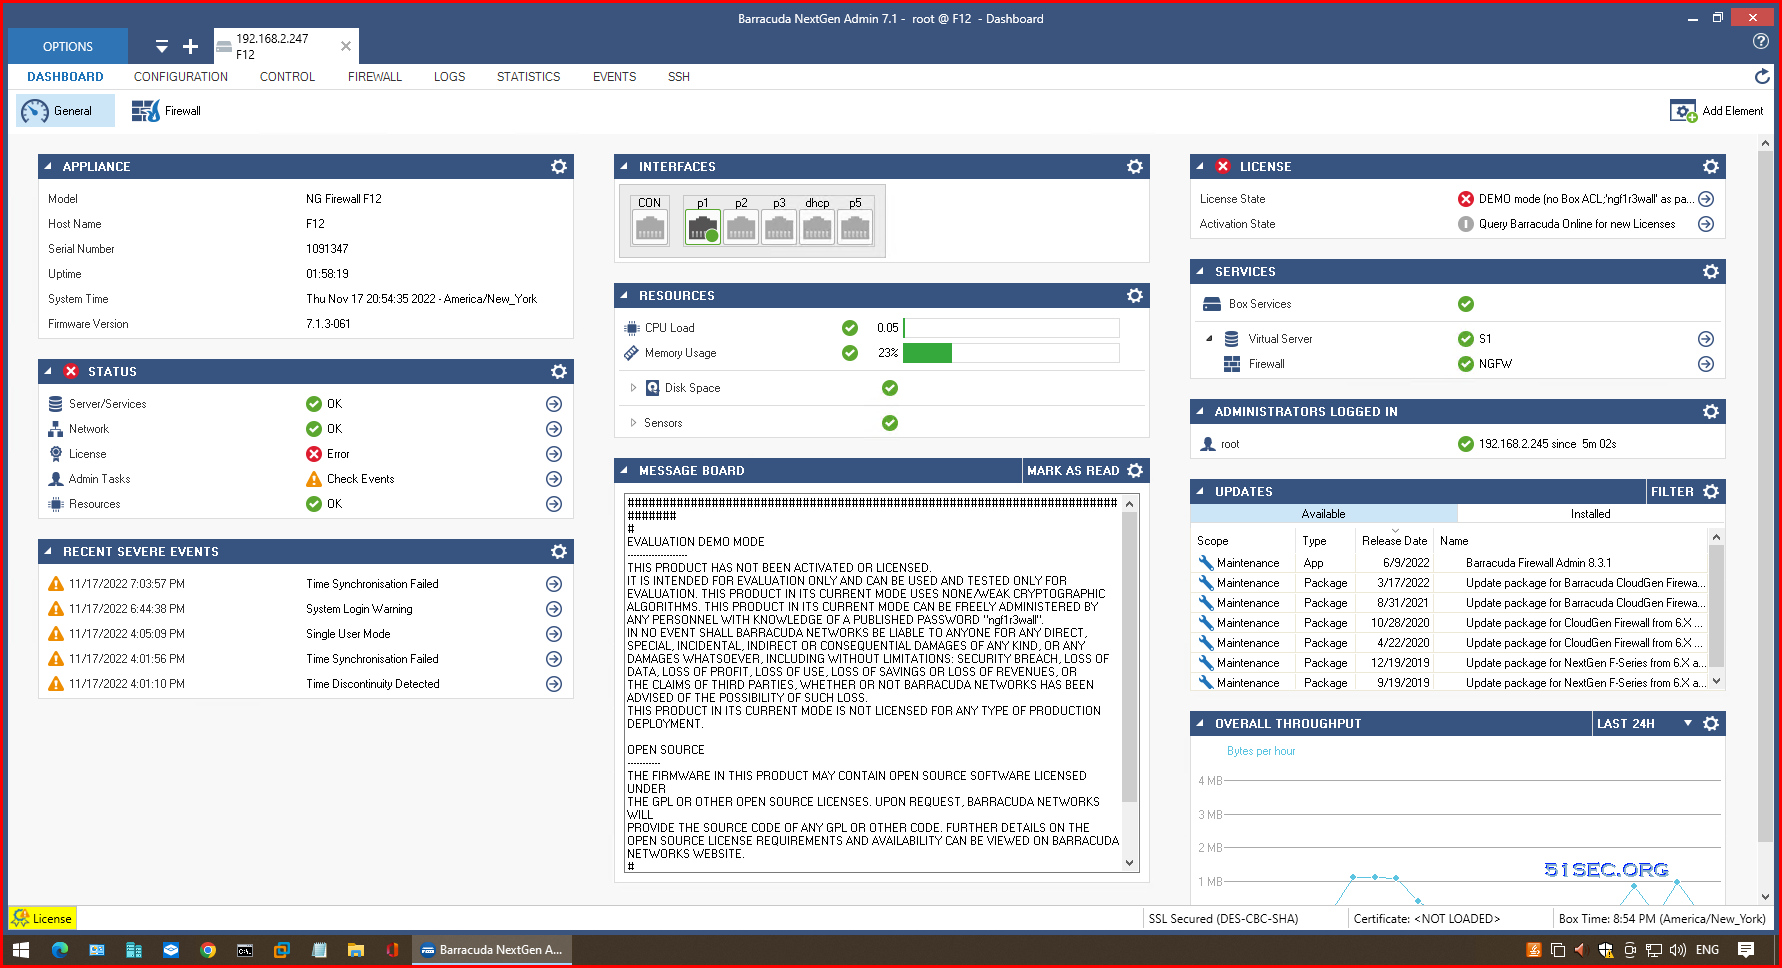Open Overall Throughput settings gear
The image size is (1782, 968).
pos(1711,724)
